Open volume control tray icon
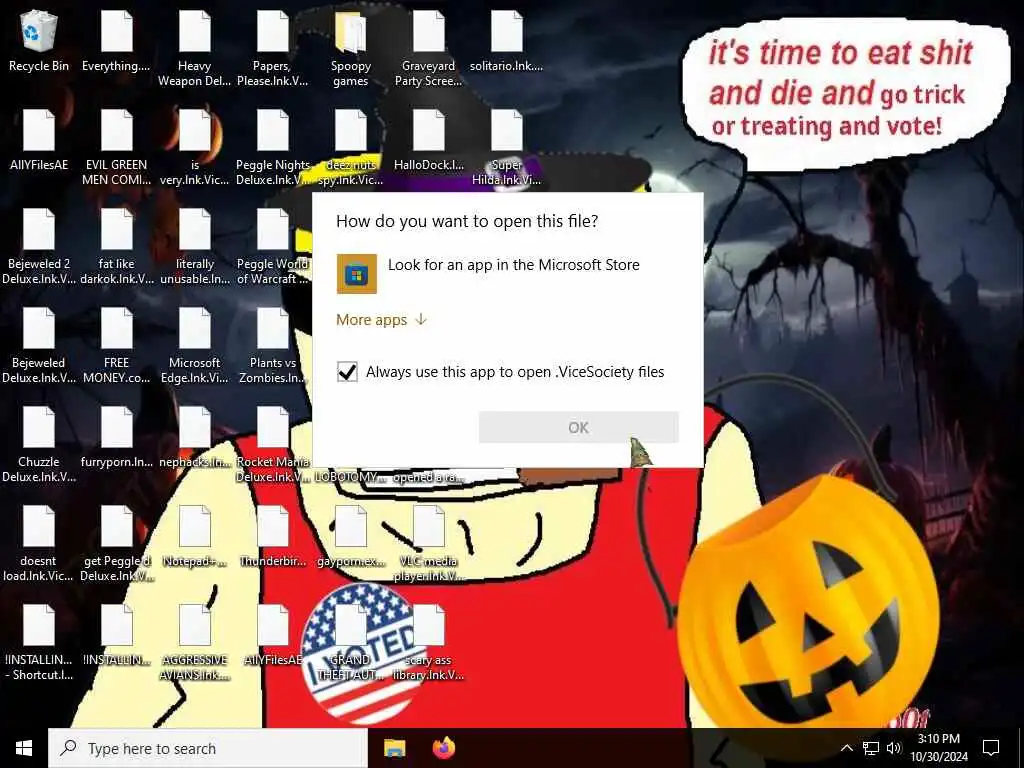 point(894,748)
